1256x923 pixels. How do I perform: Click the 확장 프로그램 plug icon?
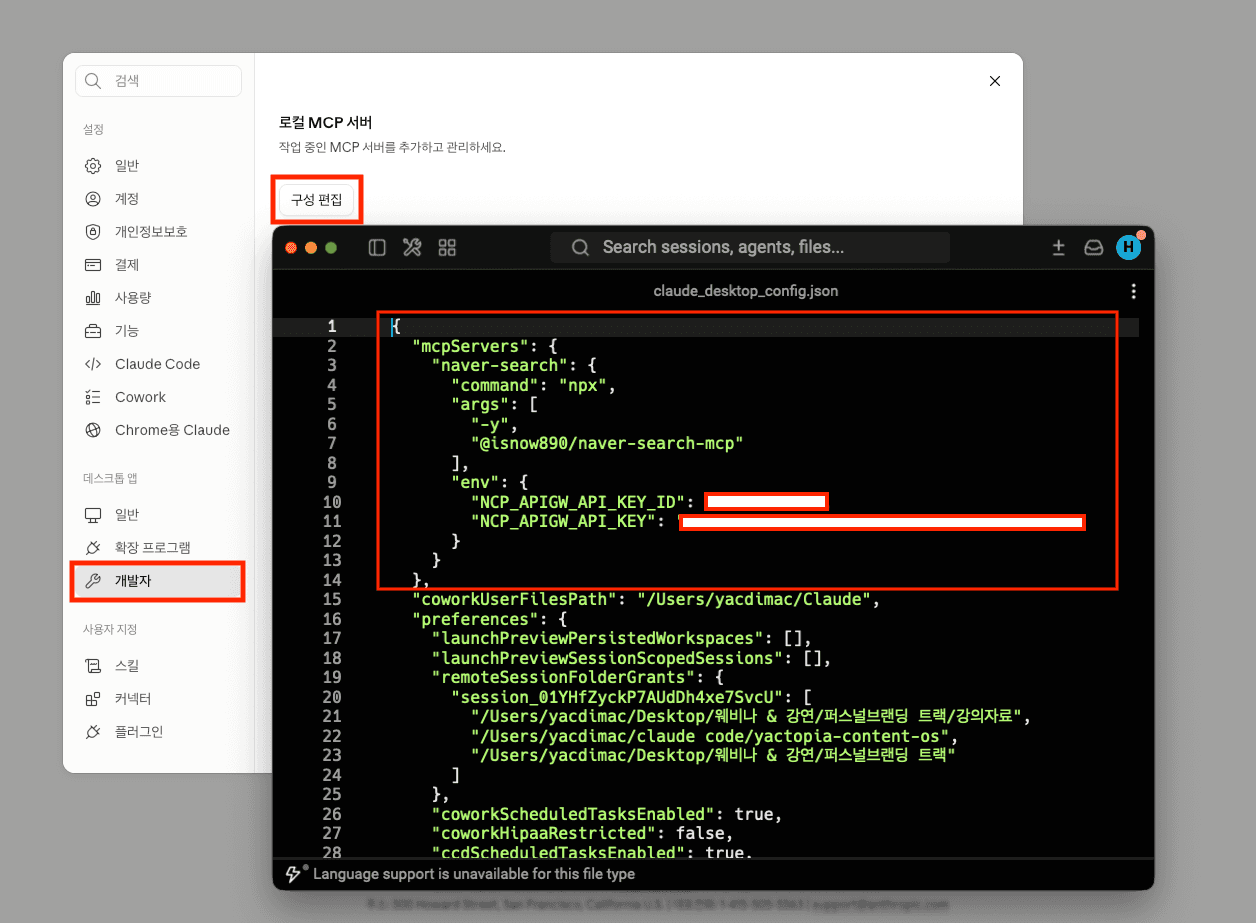93,547
